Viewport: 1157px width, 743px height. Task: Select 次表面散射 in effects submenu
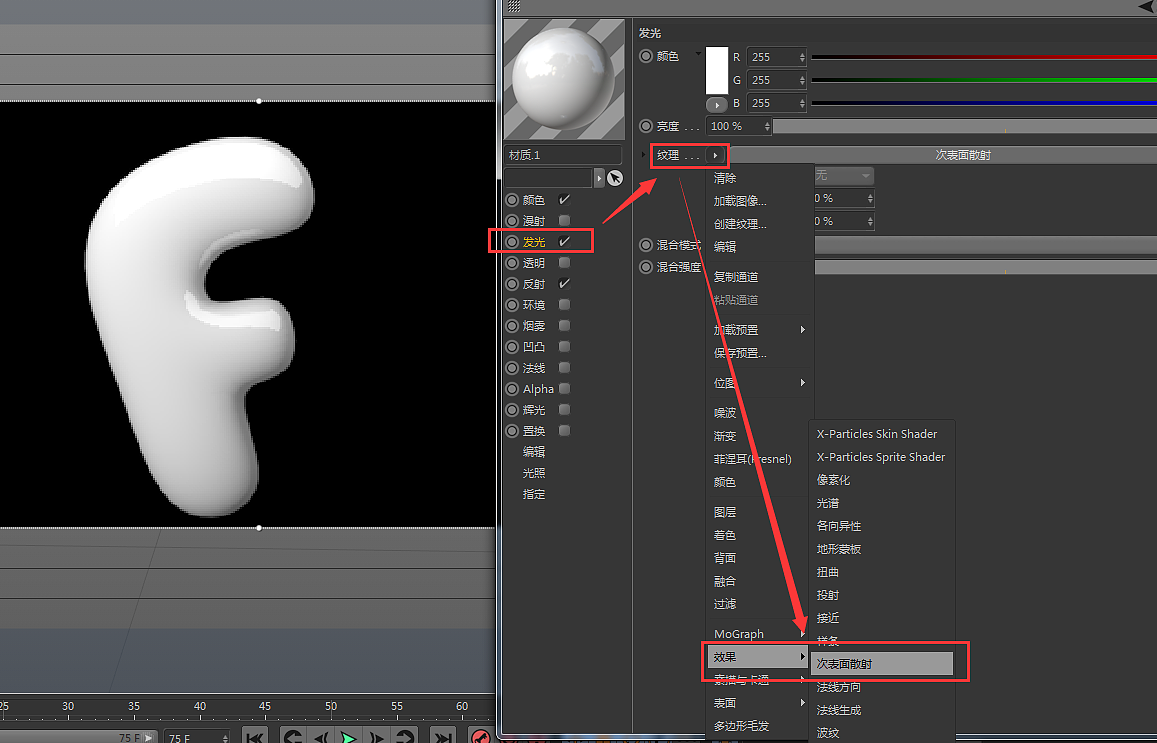pos(882,664)
